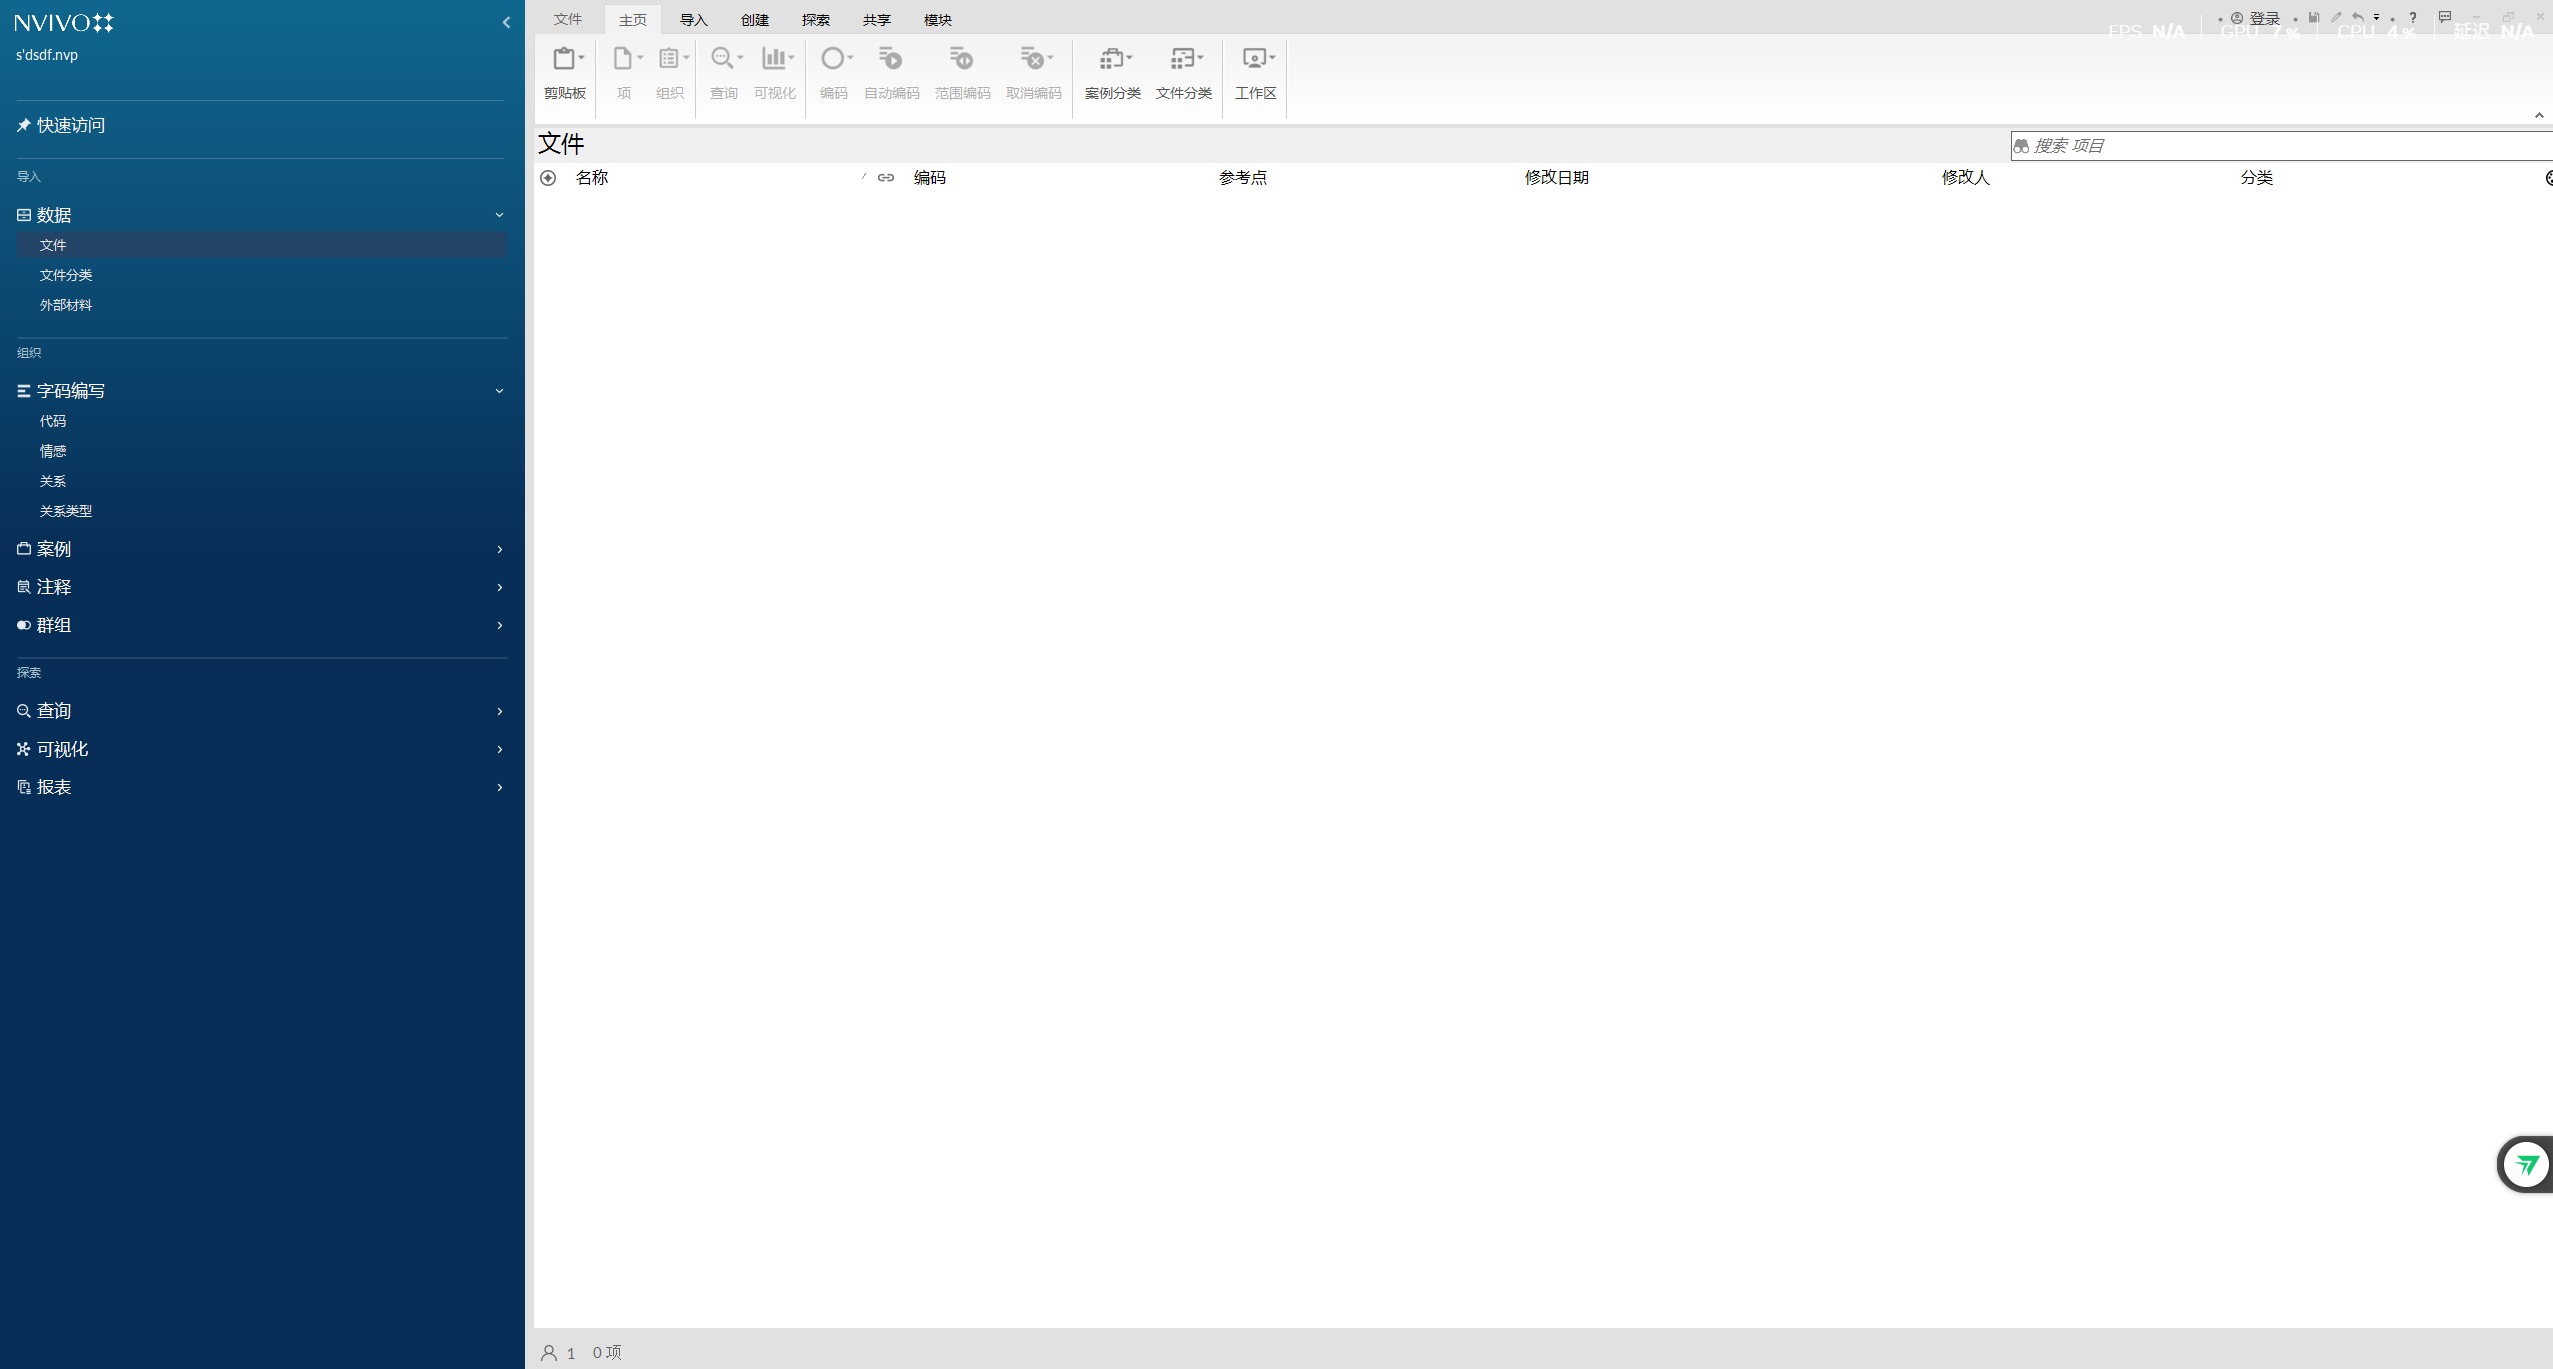Open the quick access toolbar dropdown arrow
Screen dimensions: 2553x1369
(x=2377, y=17)
